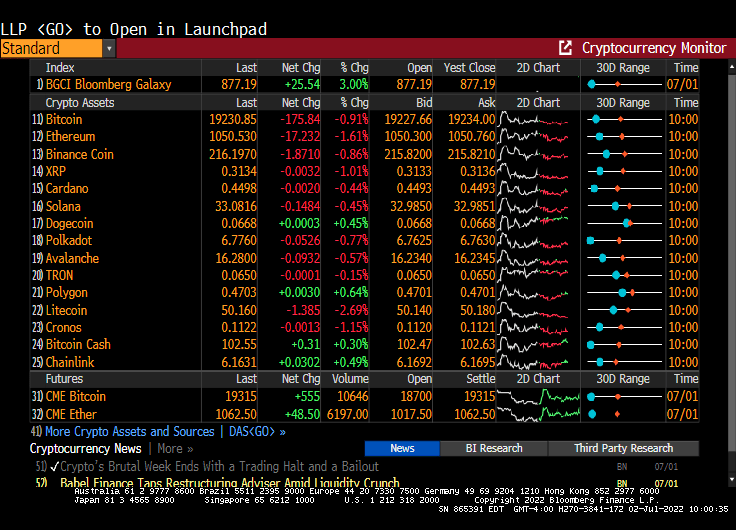Click the Standard view selector box
The width and height of the screenshot is (736, 530).
50,48
